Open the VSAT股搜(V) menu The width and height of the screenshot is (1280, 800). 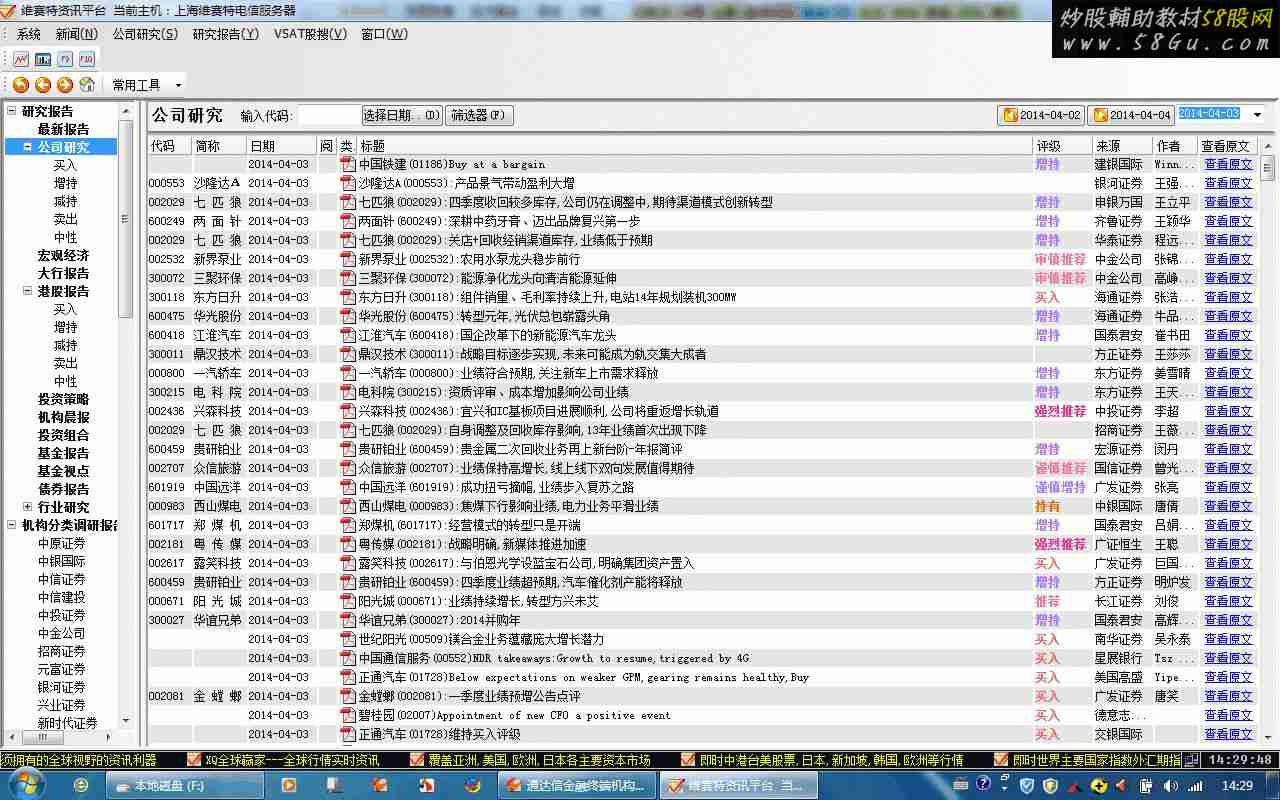(x=310, y=34)
